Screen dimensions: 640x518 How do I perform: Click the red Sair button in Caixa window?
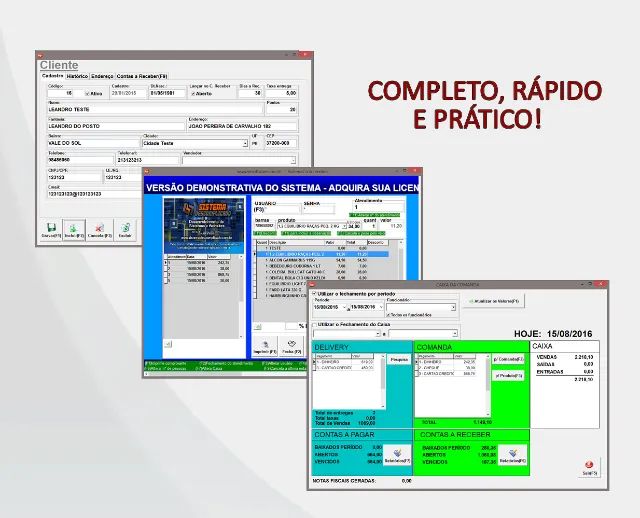coord(589,468)
